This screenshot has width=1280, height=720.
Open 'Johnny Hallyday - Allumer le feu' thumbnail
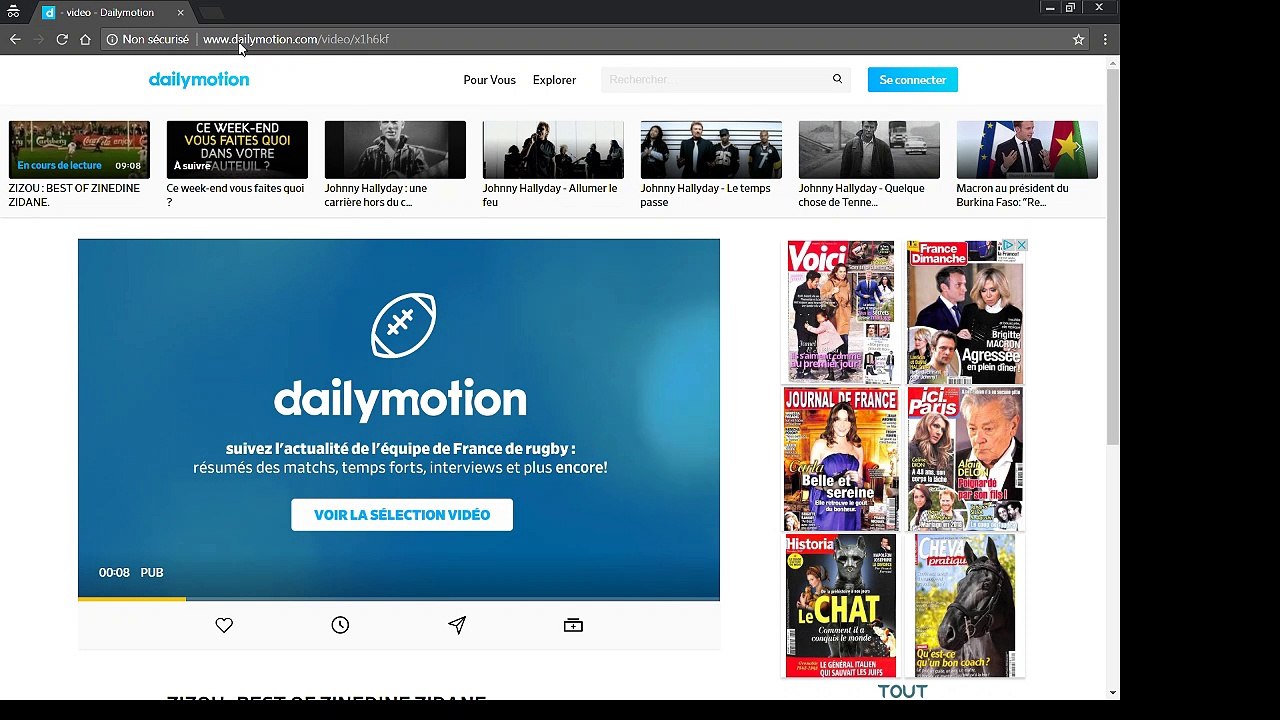[x=553, y=150]
